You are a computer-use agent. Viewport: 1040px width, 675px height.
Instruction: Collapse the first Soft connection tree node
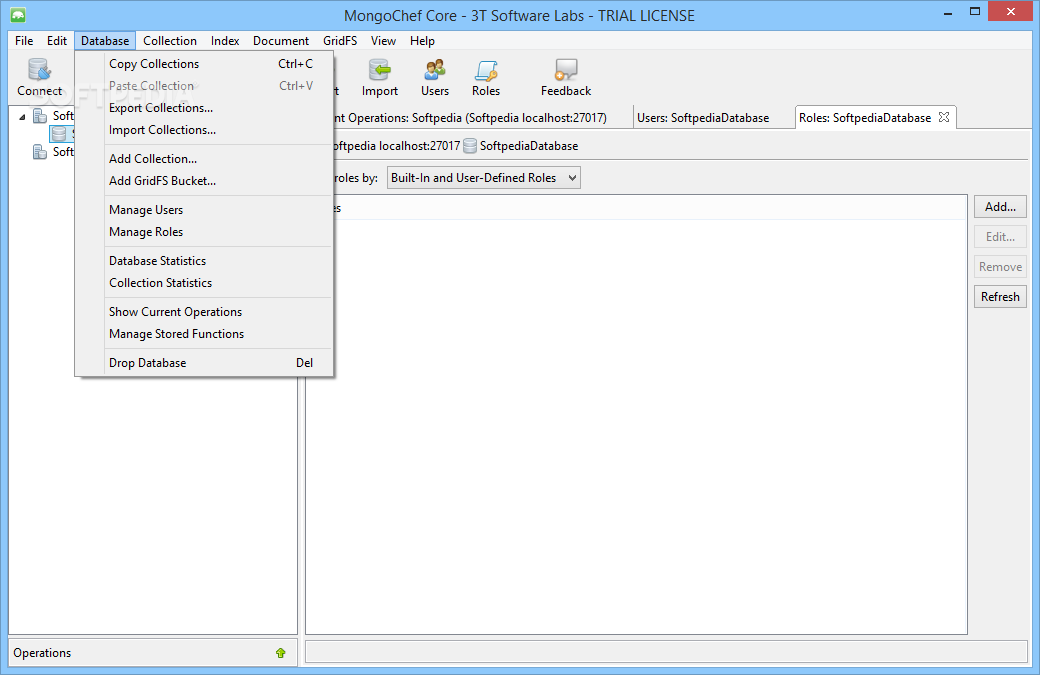(x=22, y=117)
